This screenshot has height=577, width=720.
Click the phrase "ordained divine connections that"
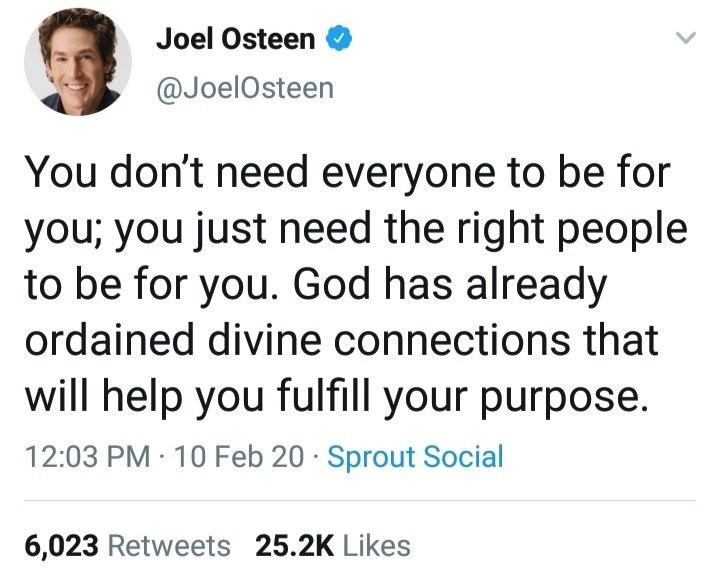coord(340,339)
